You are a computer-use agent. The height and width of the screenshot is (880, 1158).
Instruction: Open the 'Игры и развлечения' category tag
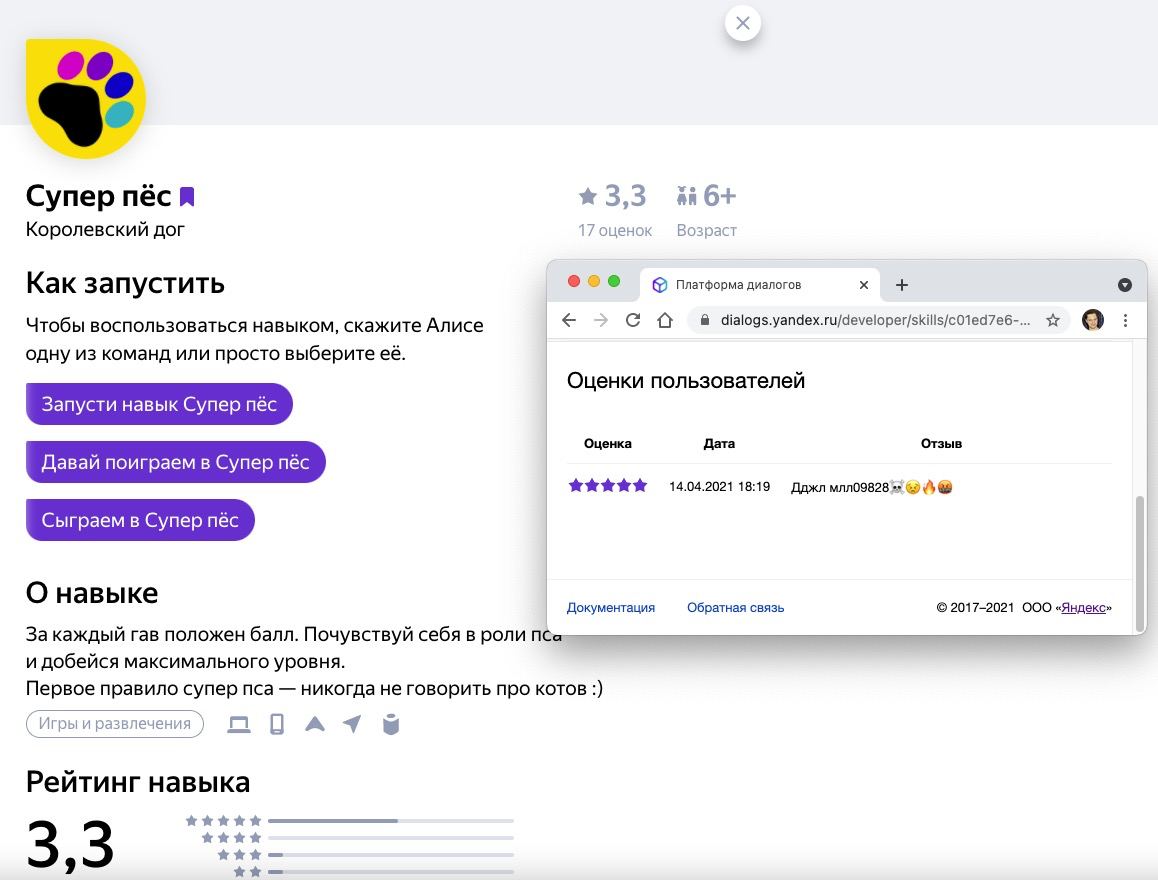click(114, 723)
